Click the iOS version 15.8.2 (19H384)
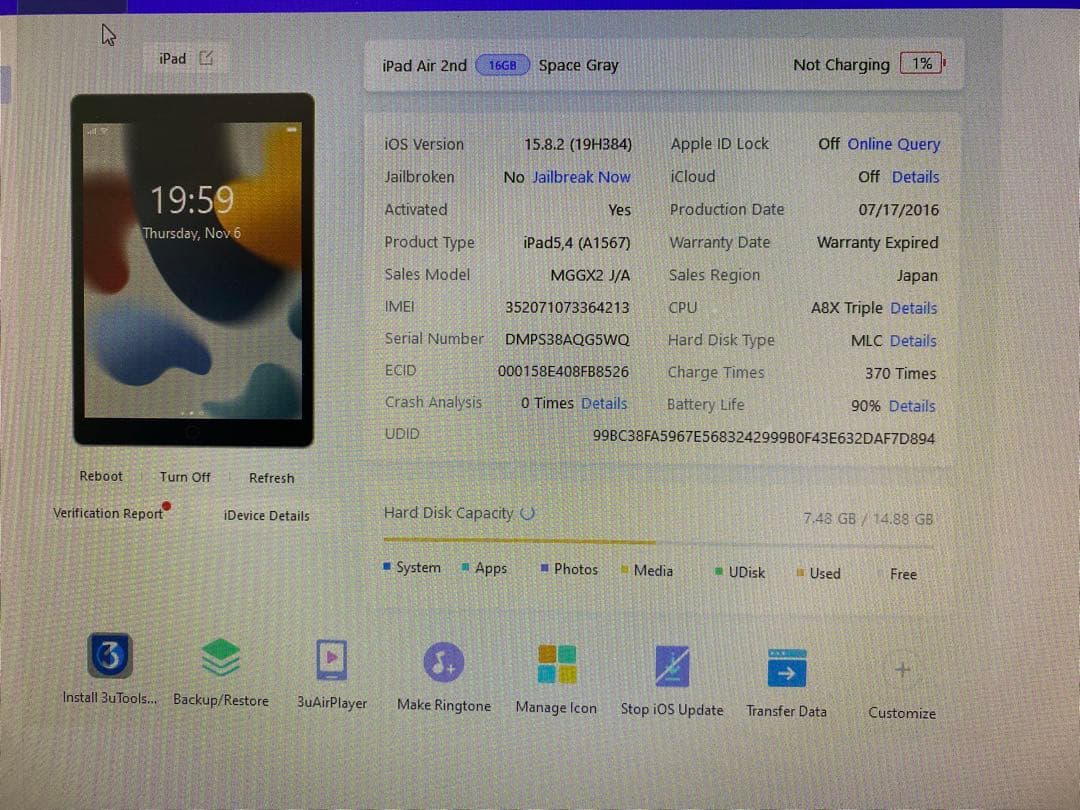 coord(578,144)
